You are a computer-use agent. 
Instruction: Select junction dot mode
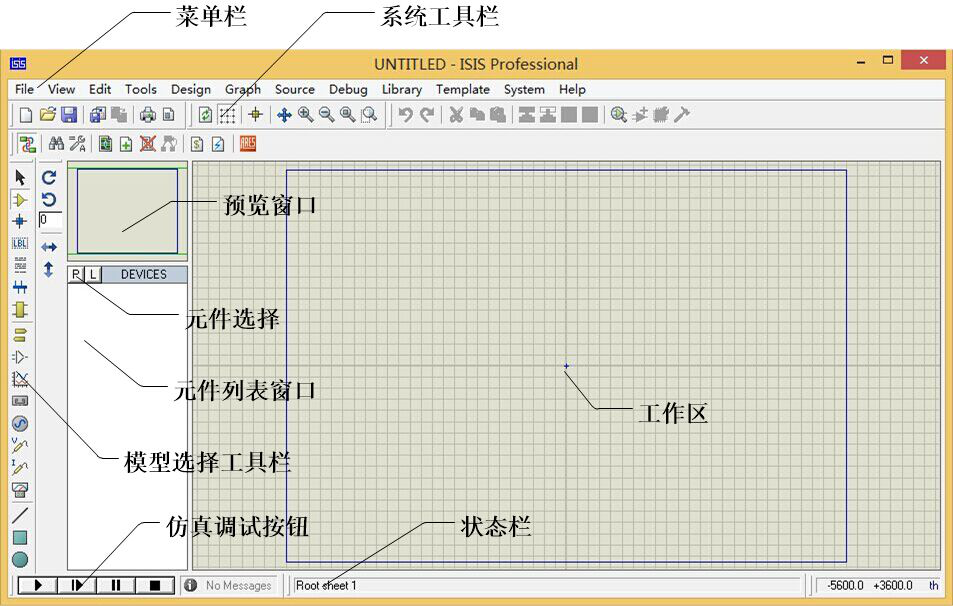click(x=20, y=221)
